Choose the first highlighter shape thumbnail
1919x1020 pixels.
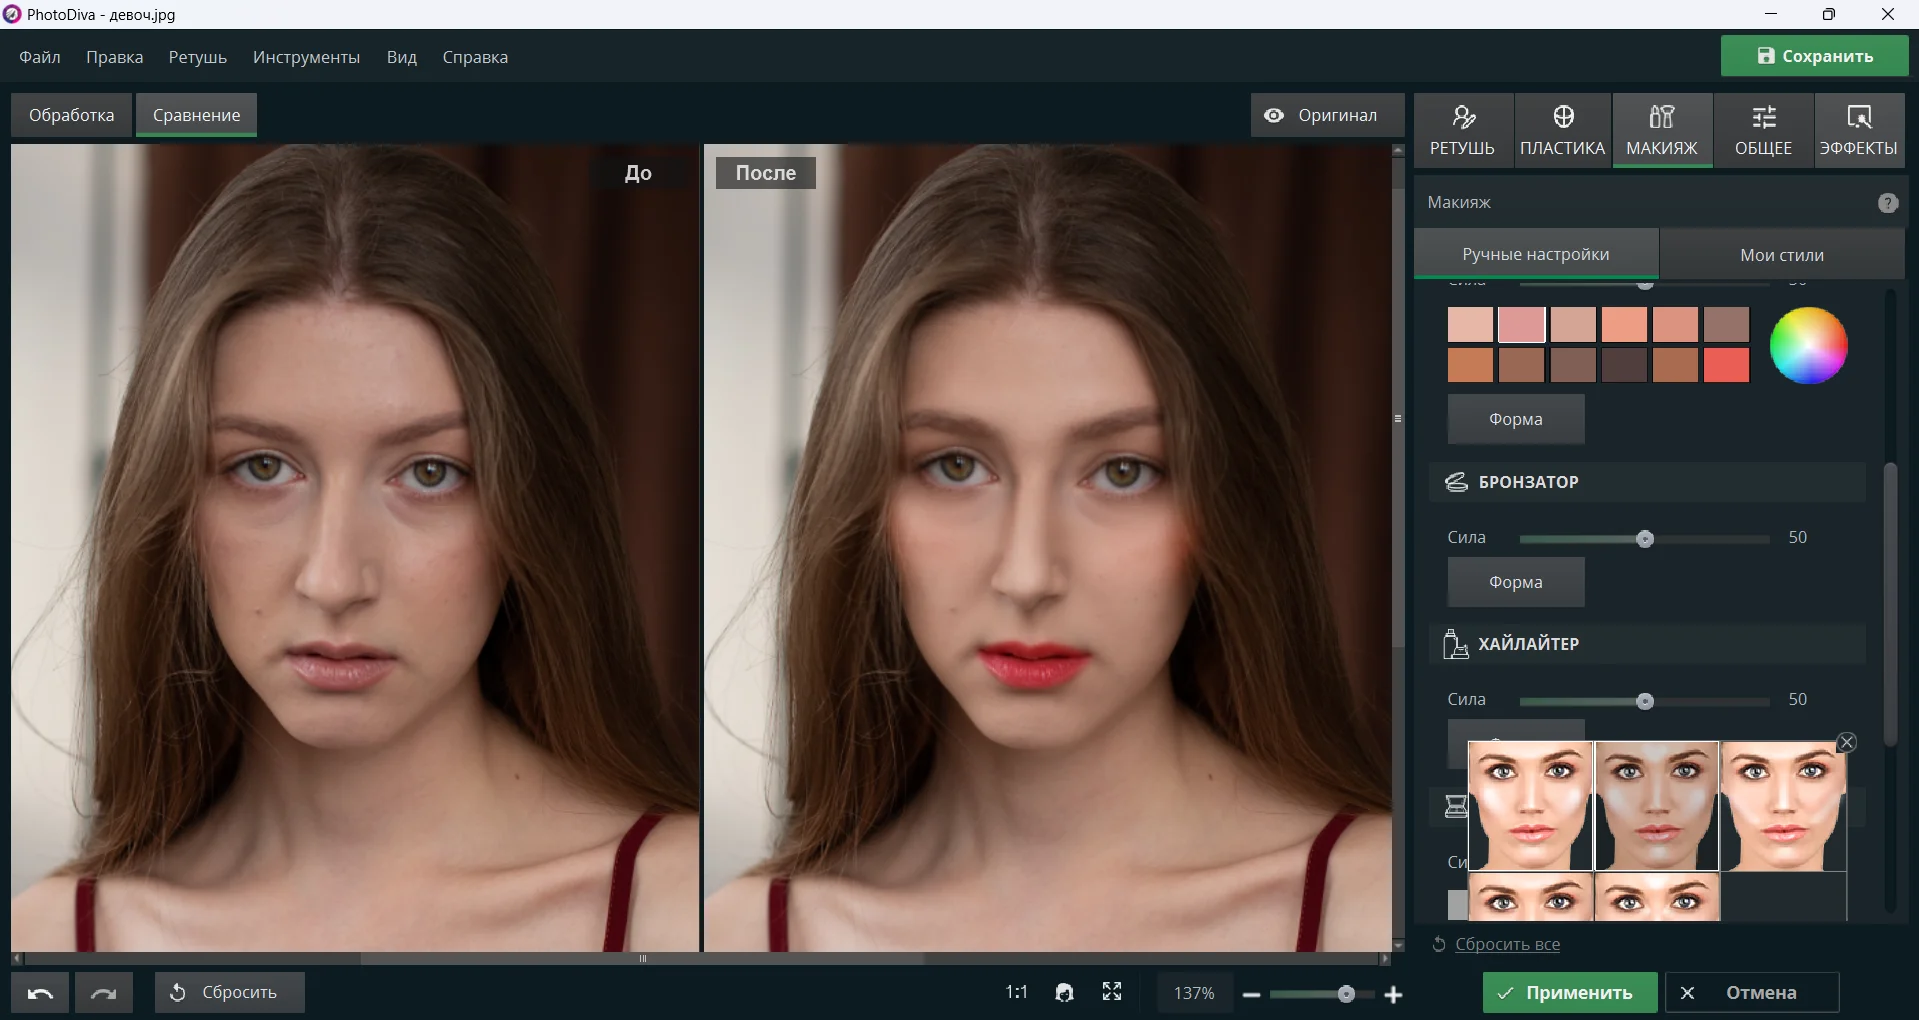pos(1530,806)
